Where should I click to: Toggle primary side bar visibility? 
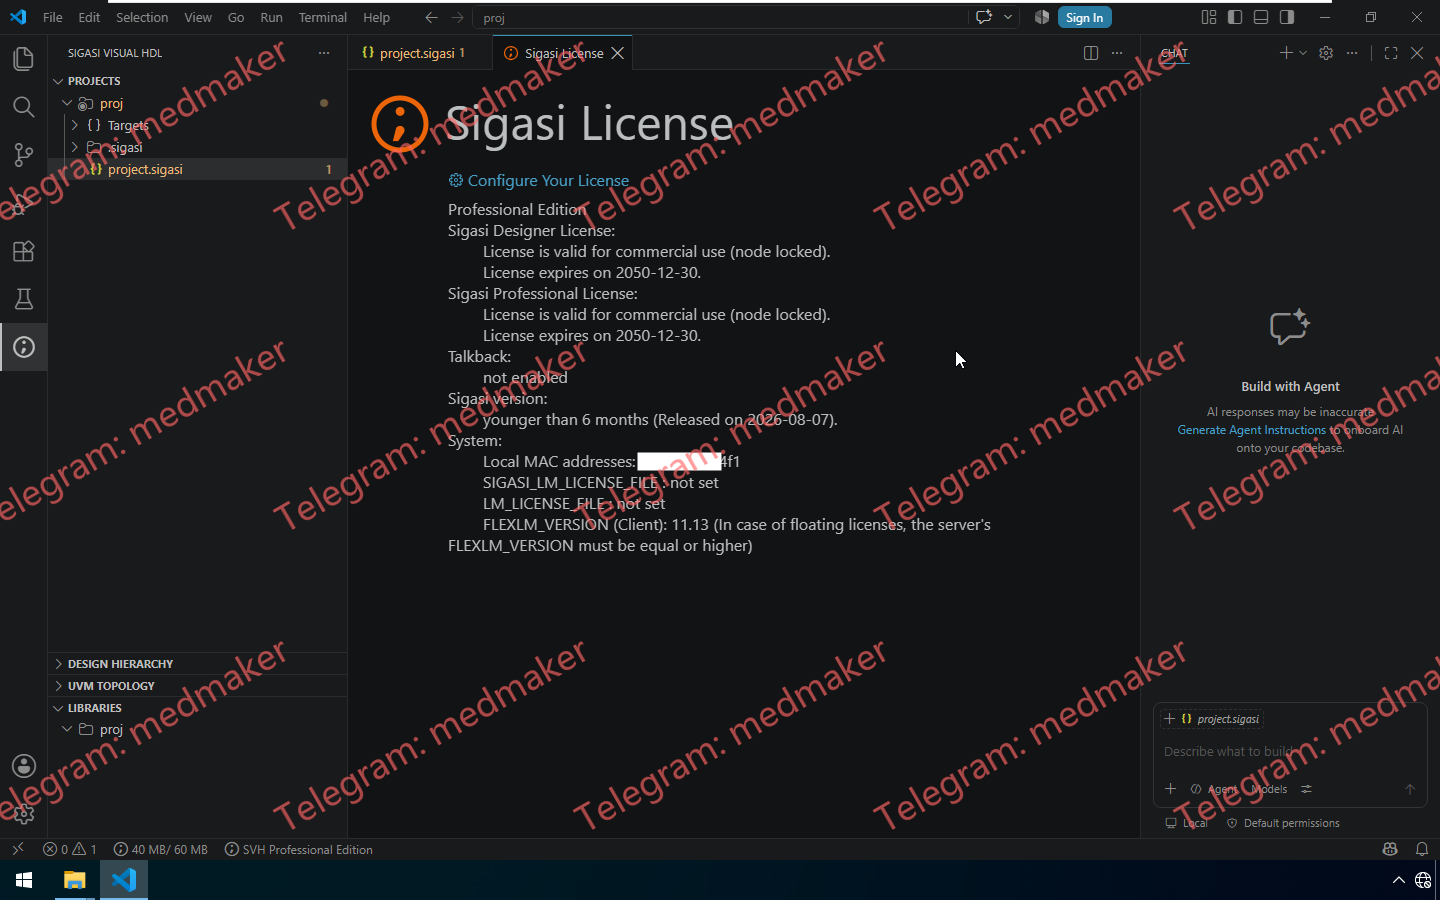coord(1235,17)
